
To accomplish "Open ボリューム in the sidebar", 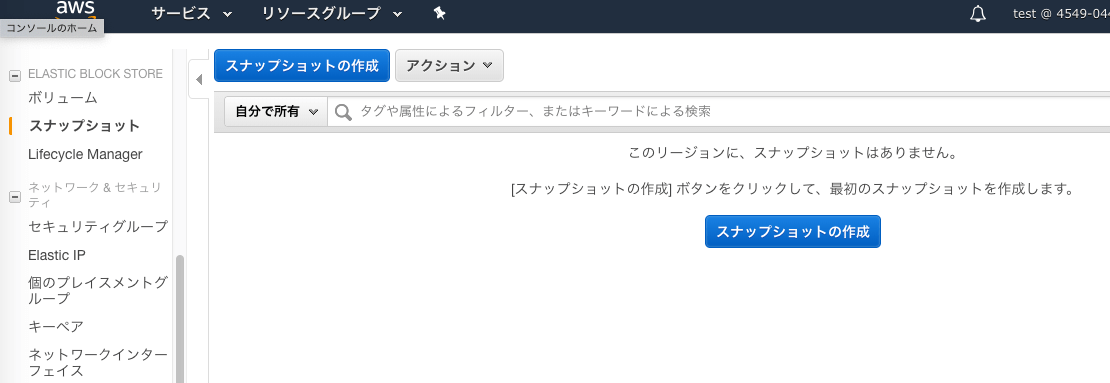I will point(63,98).
